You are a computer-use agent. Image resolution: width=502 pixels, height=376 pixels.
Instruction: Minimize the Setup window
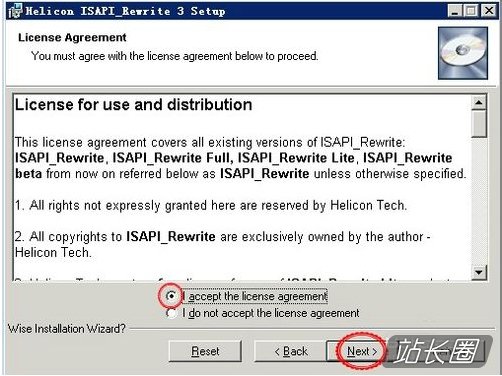tap(454, 11)
